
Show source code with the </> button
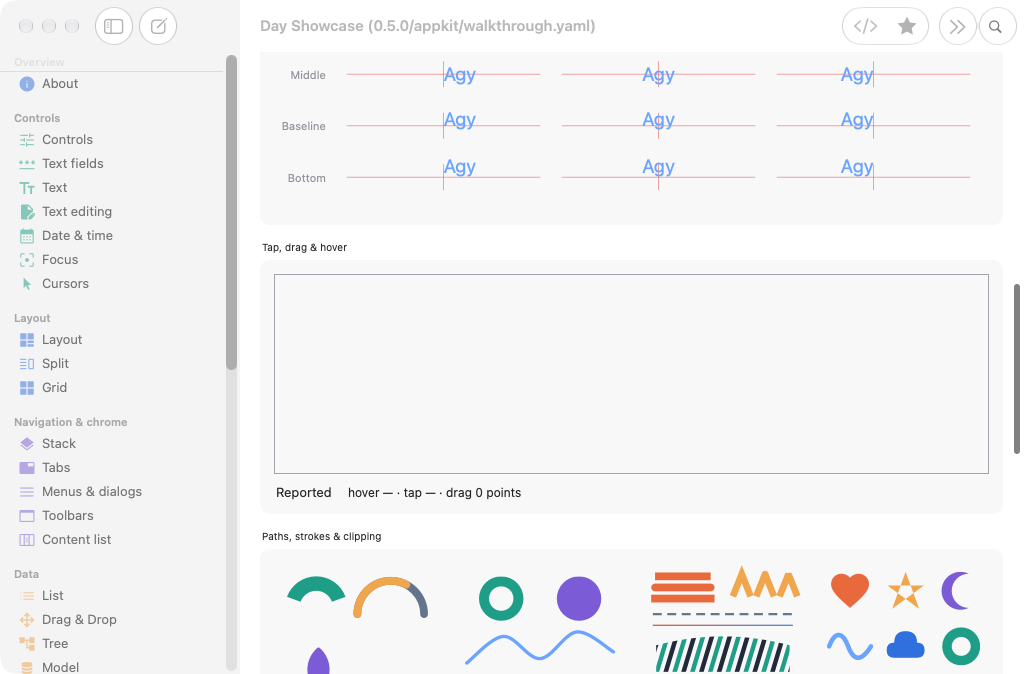(865, 26)
